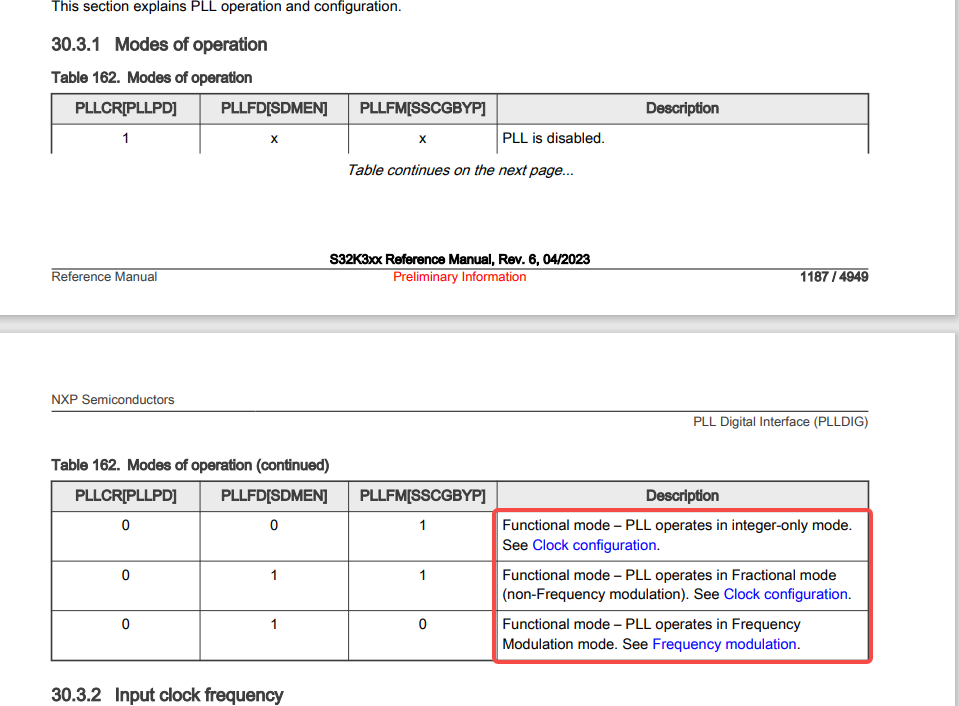The height and width of the screenshot is (706, 959).
Task: Click the NXP Semiconductors page header
Action: pos(113,399)
